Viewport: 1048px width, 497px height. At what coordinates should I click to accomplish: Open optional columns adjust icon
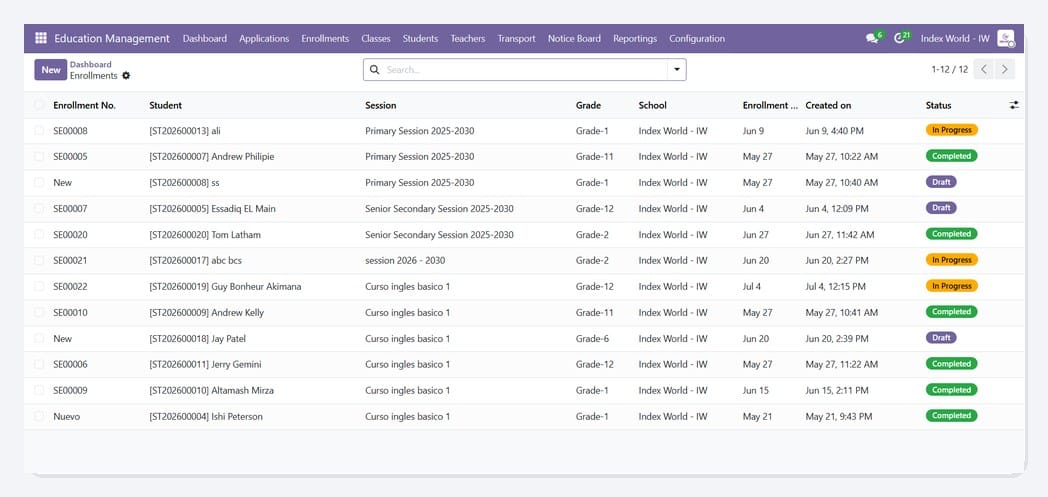click(x=1014, y=105)
